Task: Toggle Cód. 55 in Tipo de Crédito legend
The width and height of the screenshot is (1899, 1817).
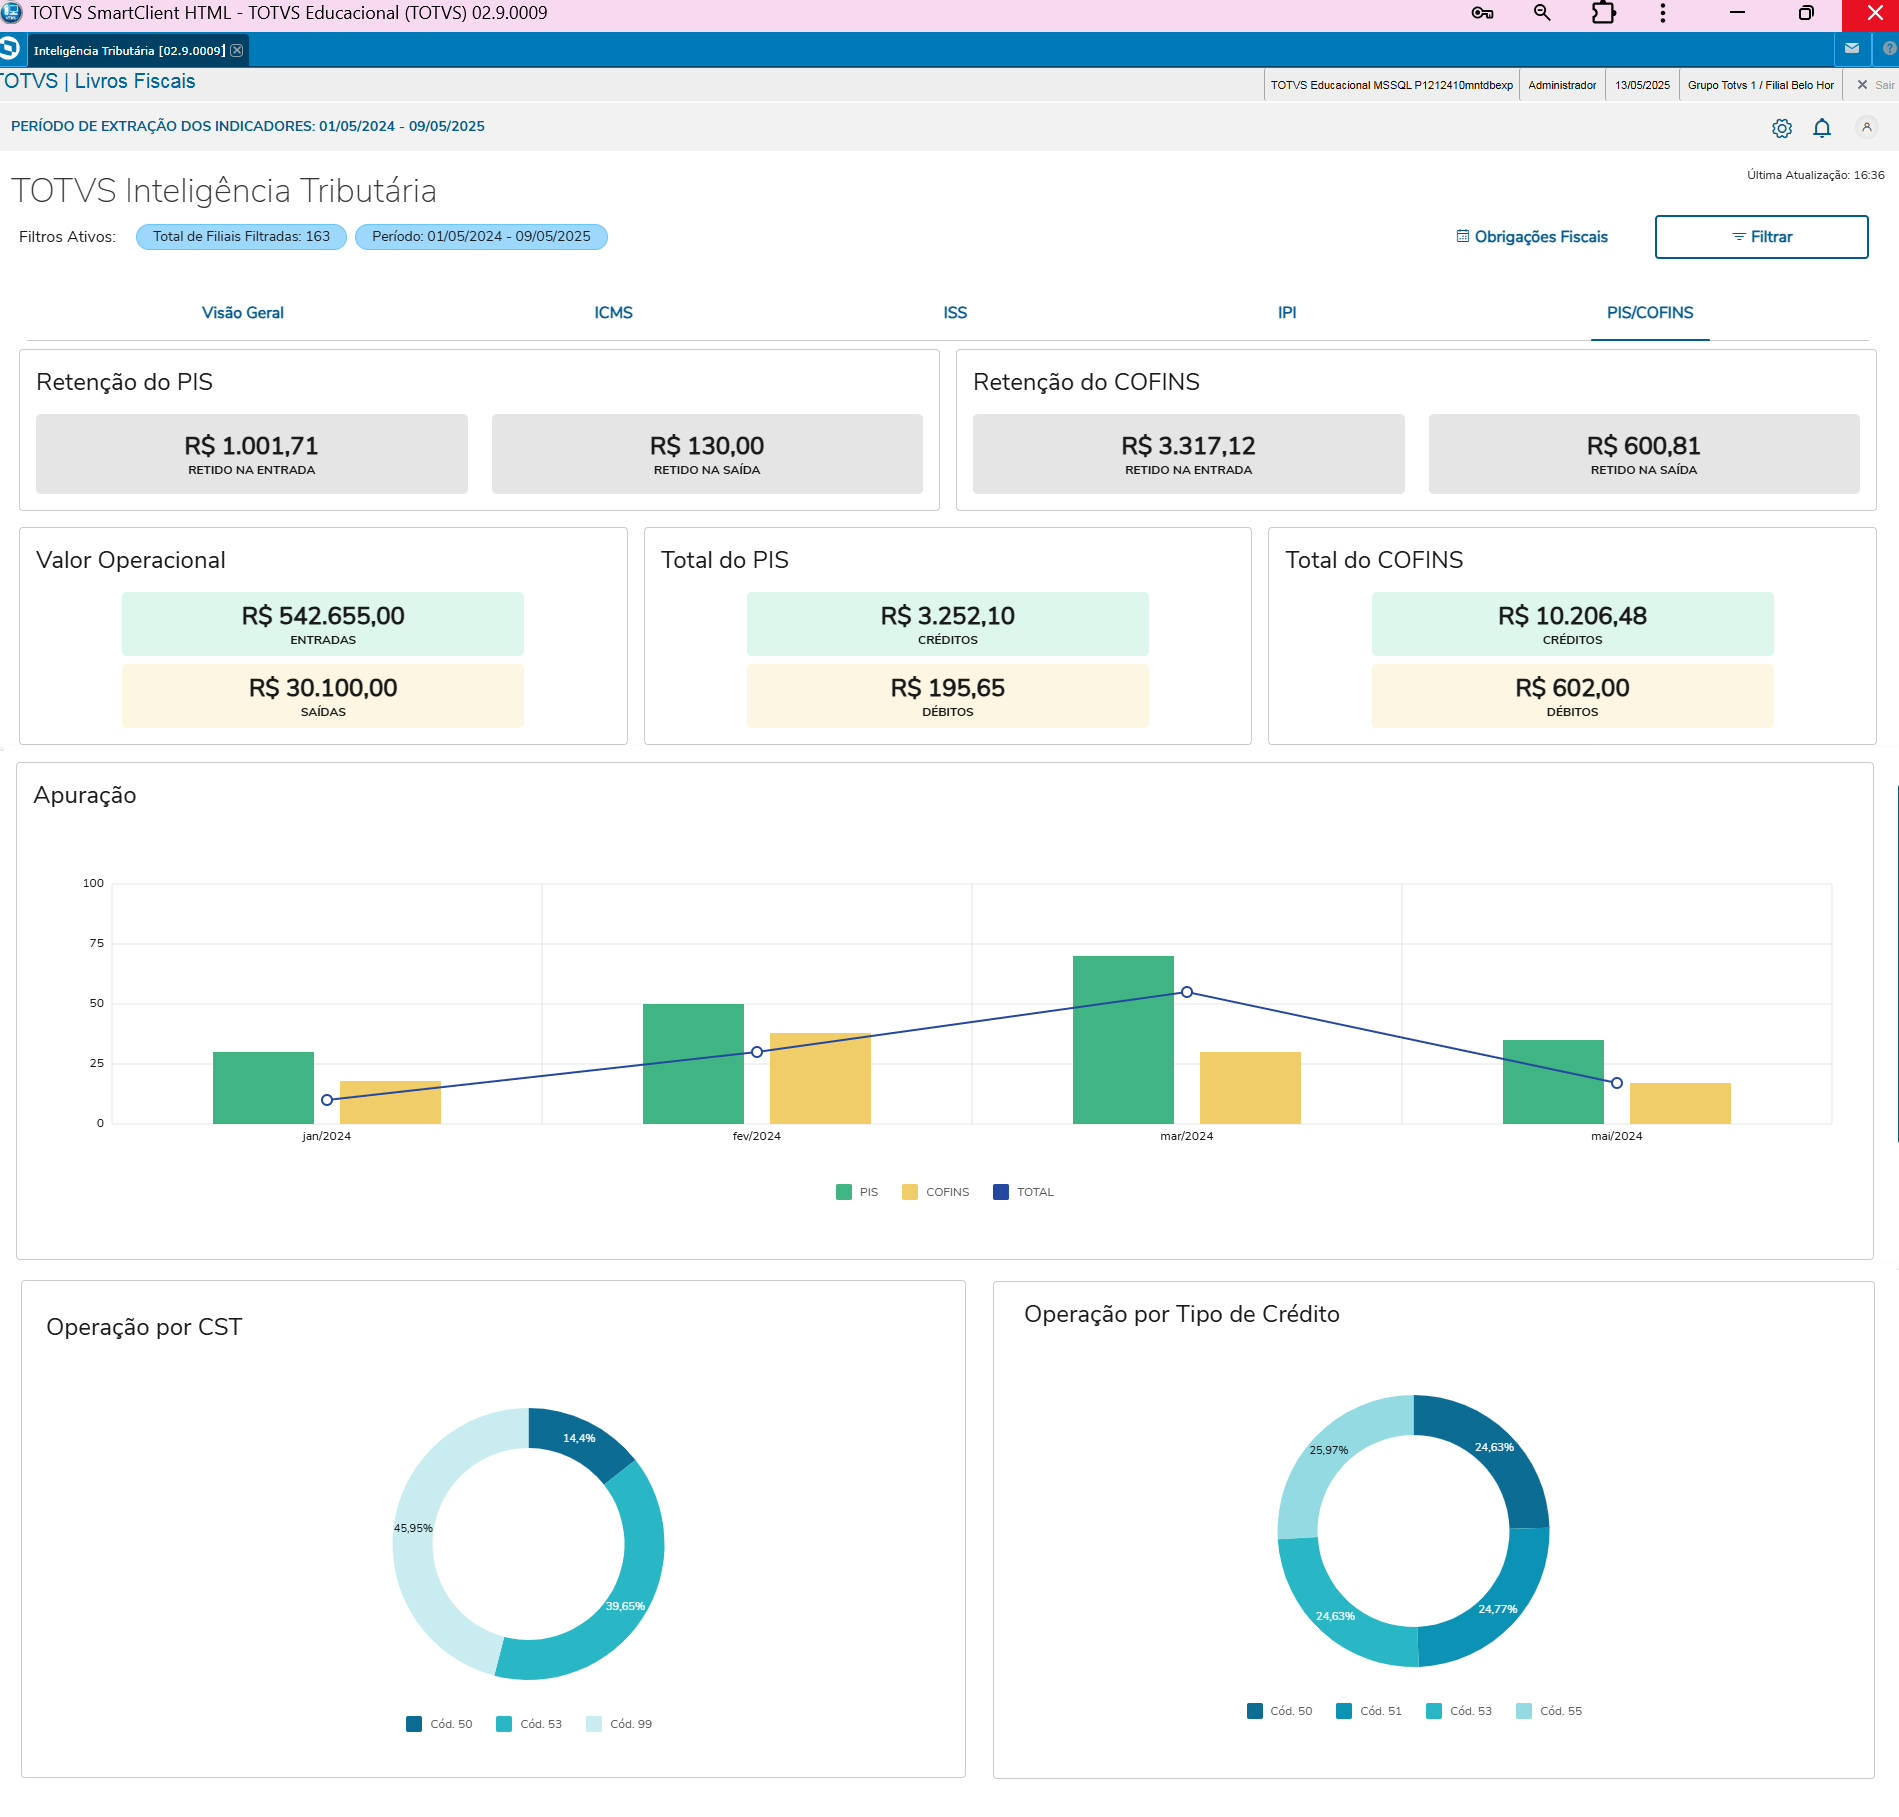Action: point(1549,1711)
